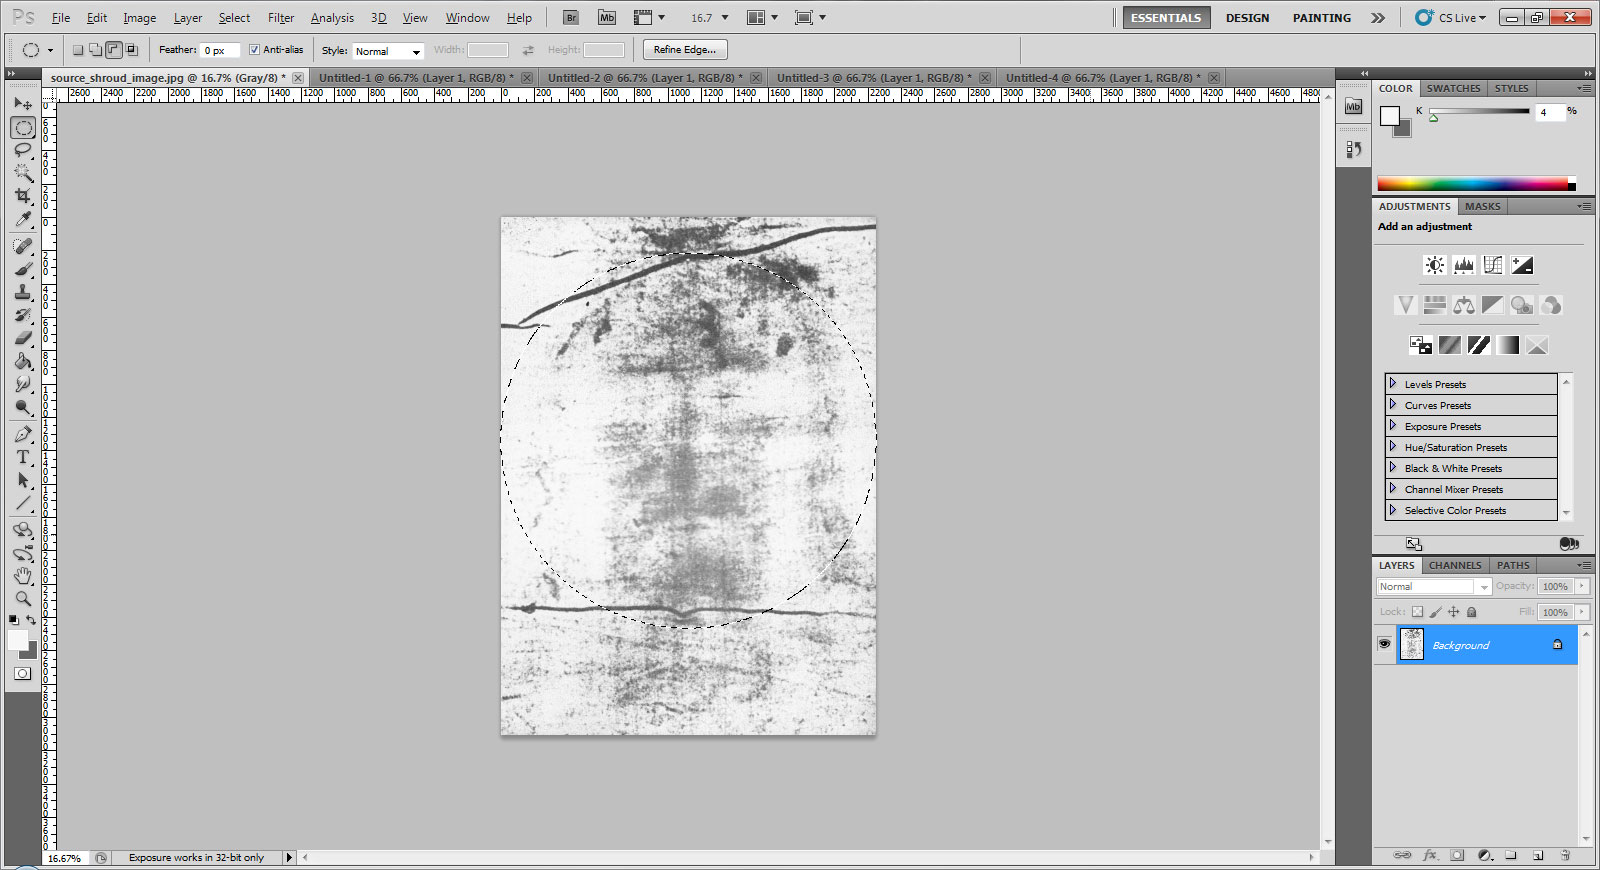Open the Layer menu
Image resolution: width=1600 pixels, height=870 pixels.
pos(187,18)
